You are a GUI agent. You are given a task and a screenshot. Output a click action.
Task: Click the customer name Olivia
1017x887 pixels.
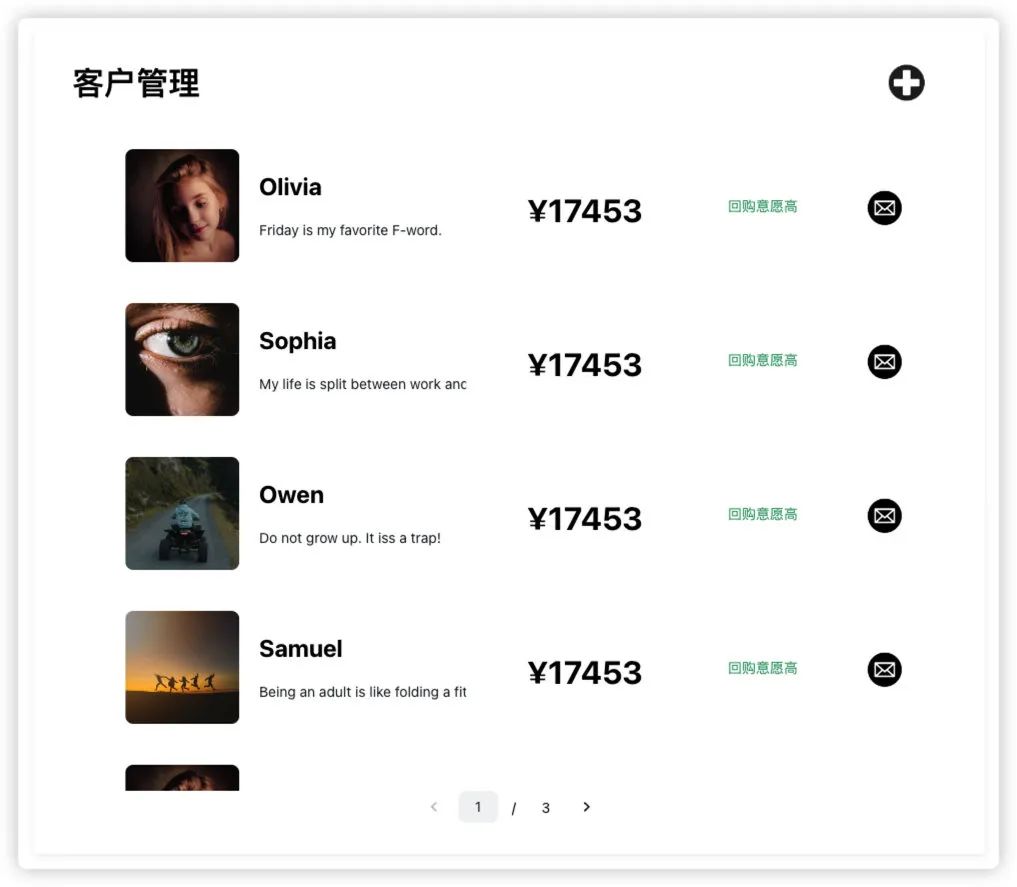click(290, 187)
